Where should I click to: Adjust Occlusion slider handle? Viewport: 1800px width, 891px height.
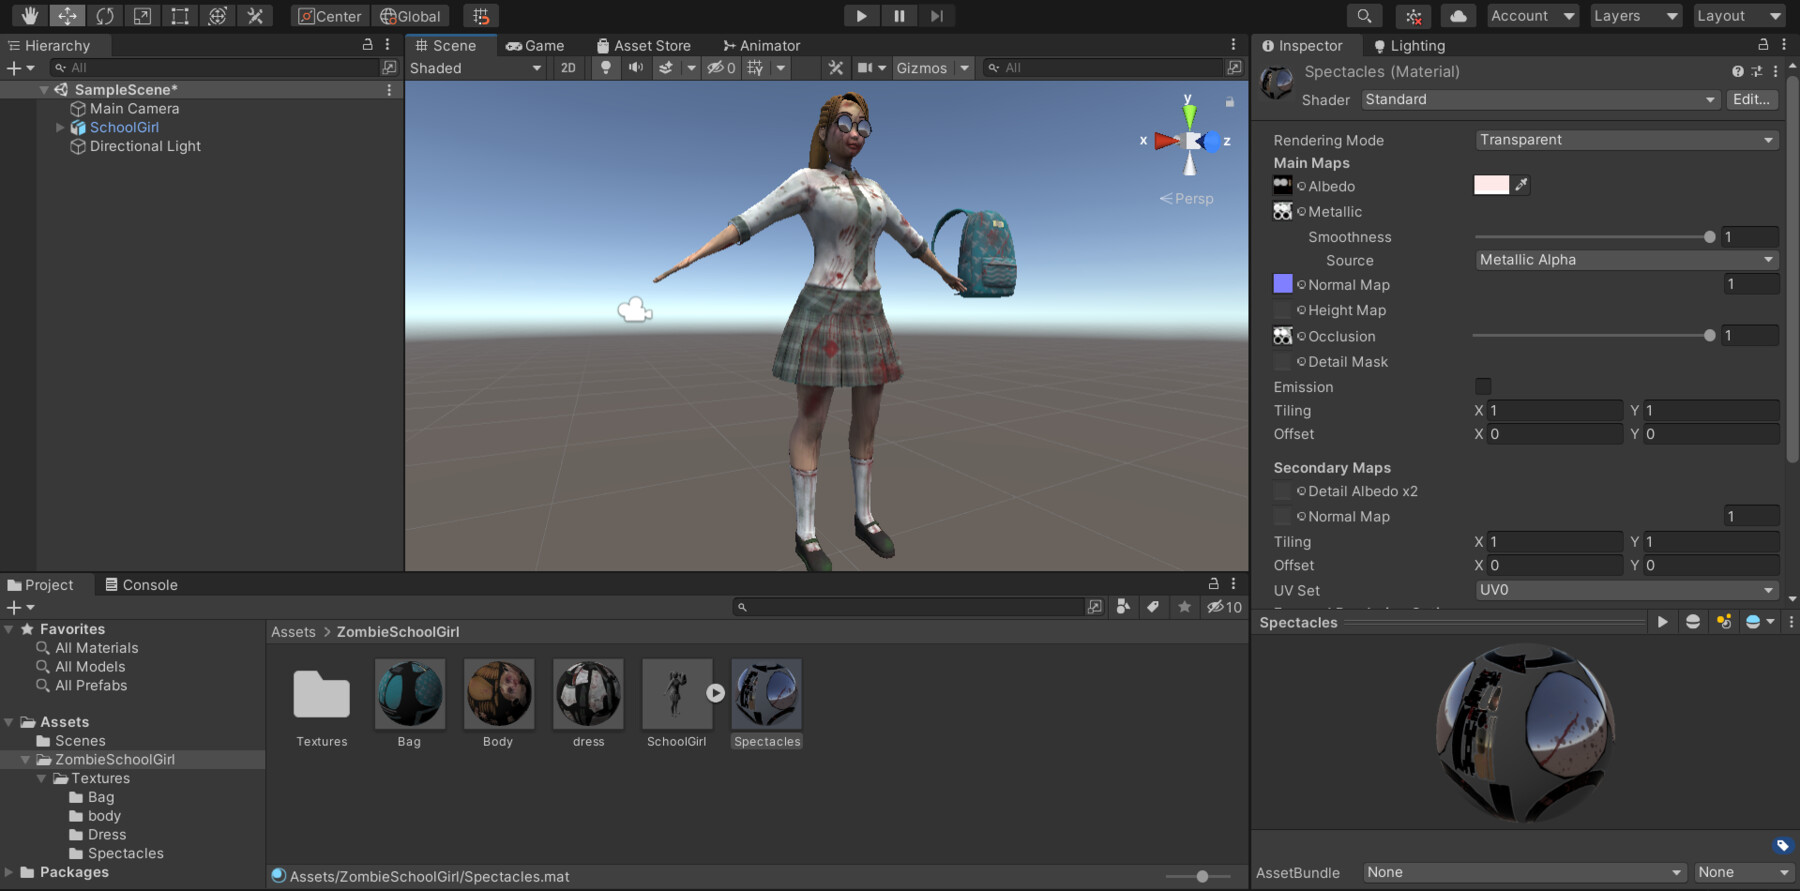tap(1709, 336)
